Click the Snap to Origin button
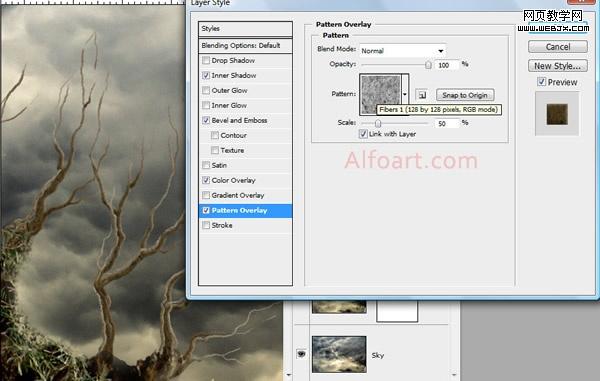The height and width of the screenshot is (381, 600). tap(465, 95)
